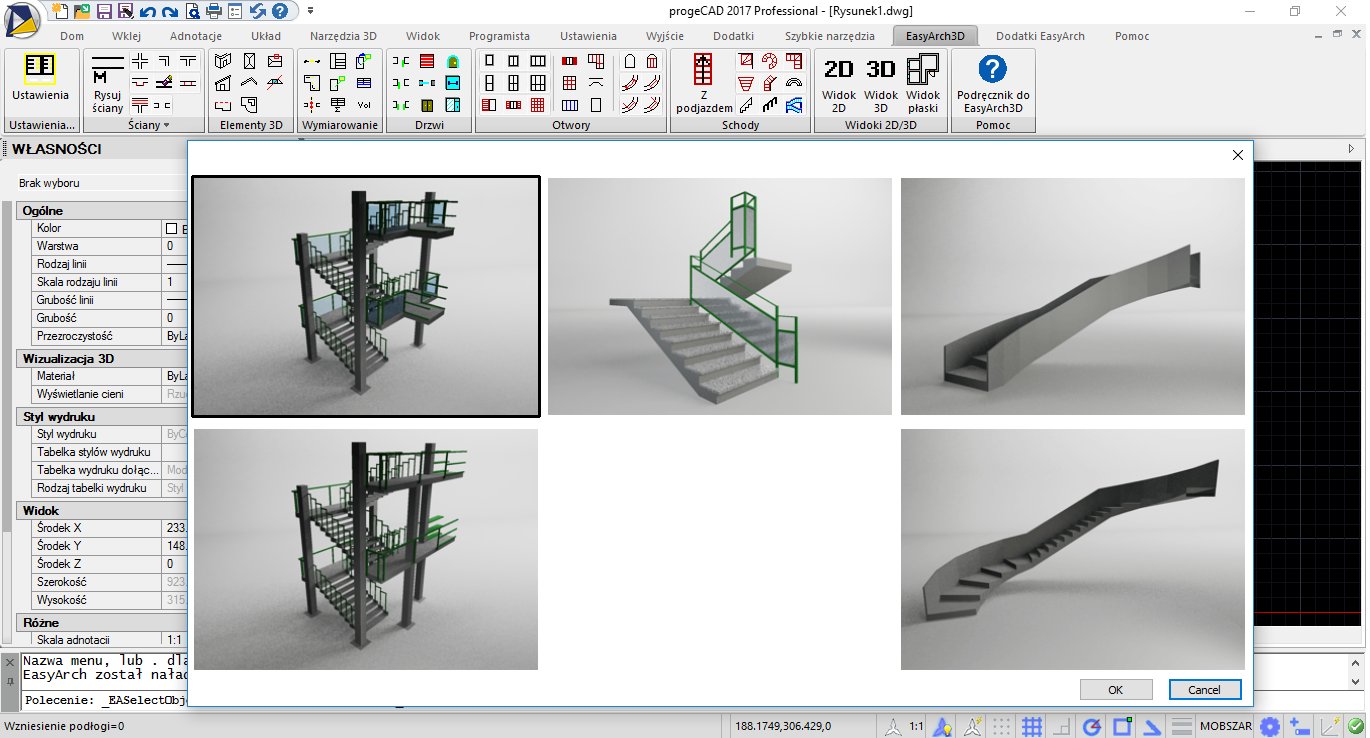Click the Kolor white color swatch

pyautogui.click(x=171, y=228)
